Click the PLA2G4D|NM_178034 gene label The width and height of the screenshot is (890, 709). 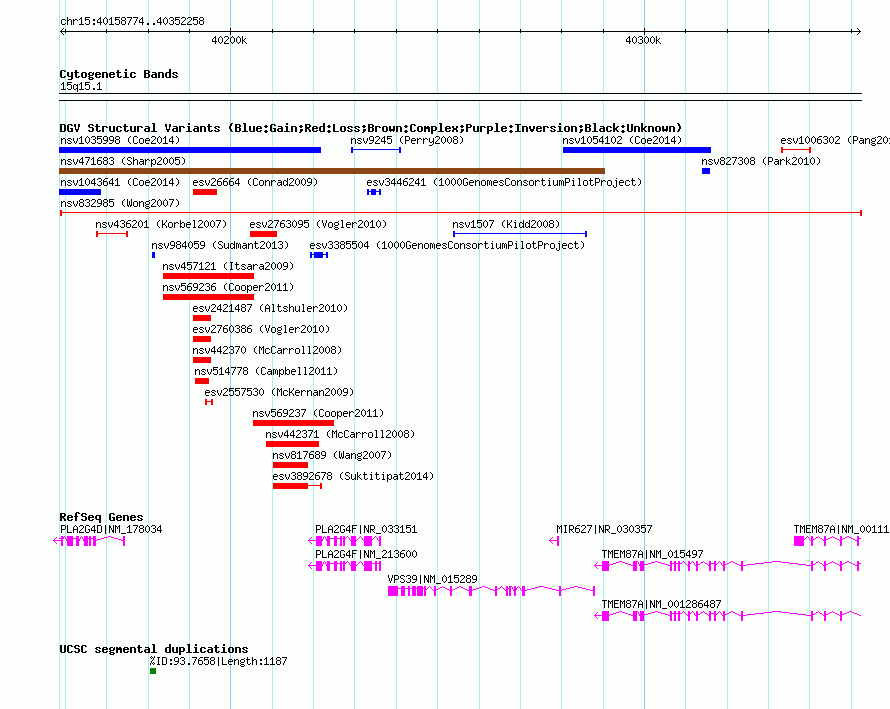point(111,530)
